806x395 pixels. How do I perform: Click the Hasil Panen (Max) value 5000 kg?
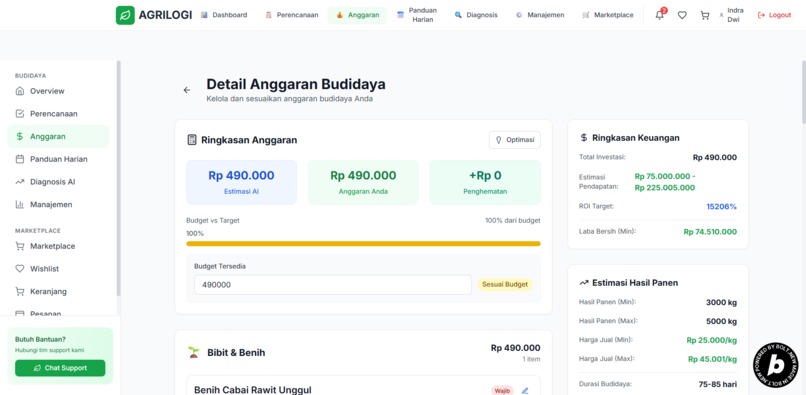tap(721, 321)
